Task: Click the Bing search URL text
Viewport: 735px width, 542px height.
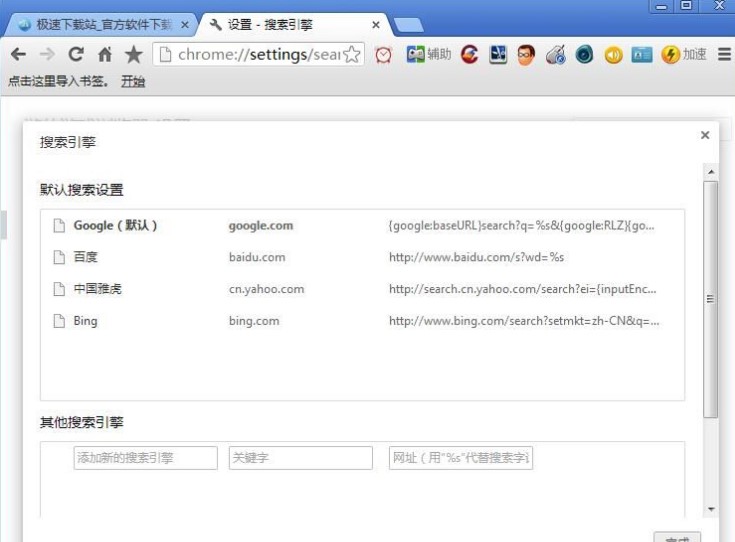Action: click(x=524, y=321)
